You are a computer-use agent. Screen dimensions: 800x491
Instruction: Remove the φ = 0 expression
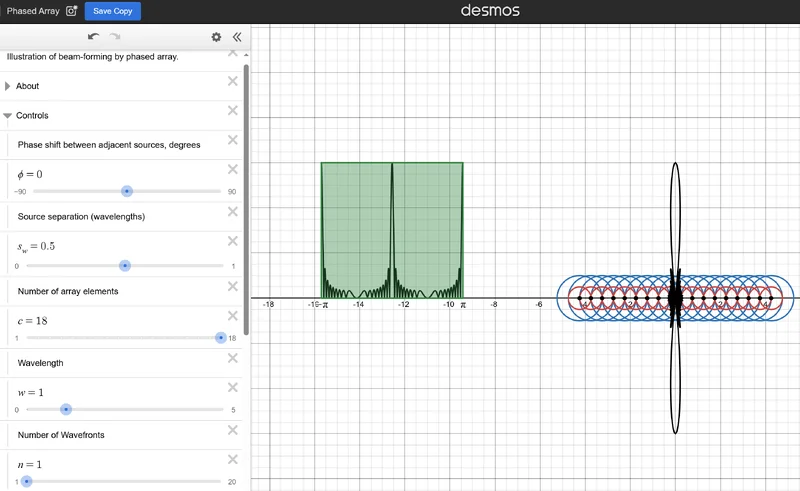pyautogui.click(x=233, y=169)
